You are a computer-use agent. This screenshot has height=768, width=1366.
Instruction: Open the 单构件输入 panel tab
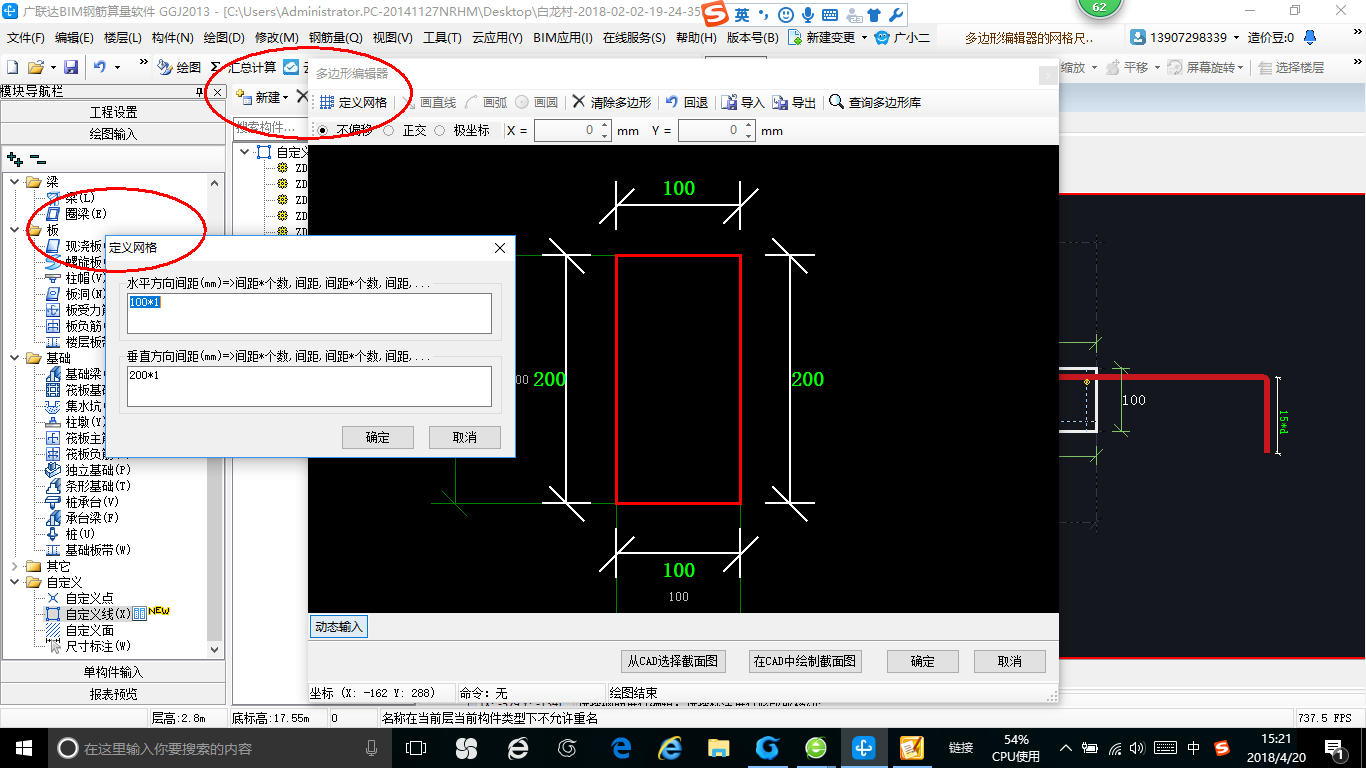point(113,672)
